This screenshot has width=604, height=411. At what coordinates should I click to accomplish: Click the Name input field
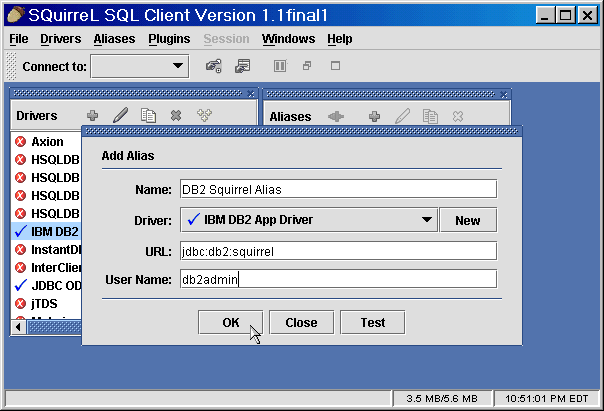pos(338,189)
